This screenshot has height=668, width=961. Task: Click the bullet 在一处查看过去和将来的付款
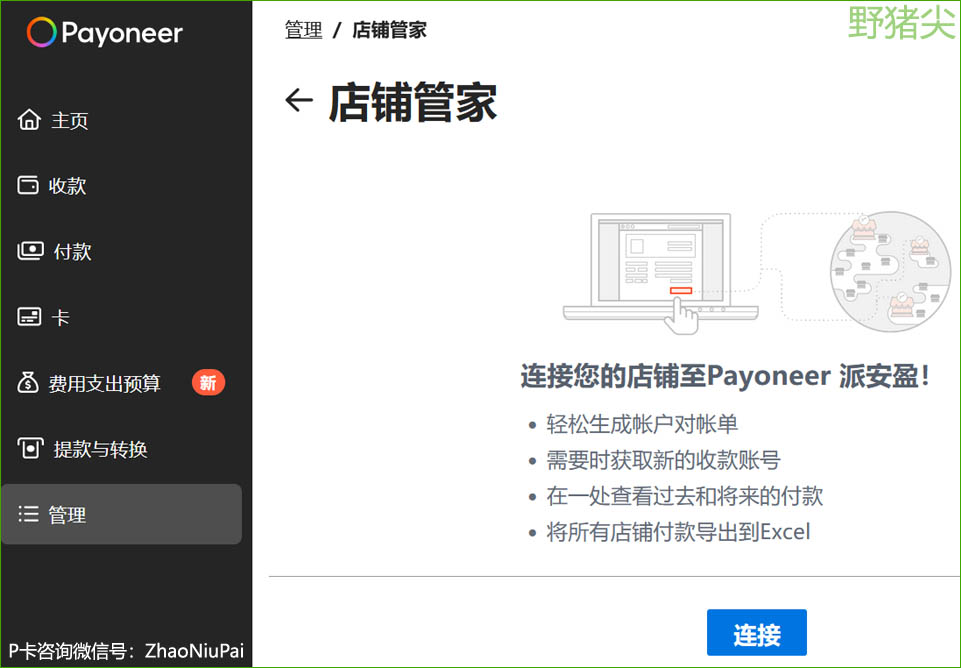685,496
